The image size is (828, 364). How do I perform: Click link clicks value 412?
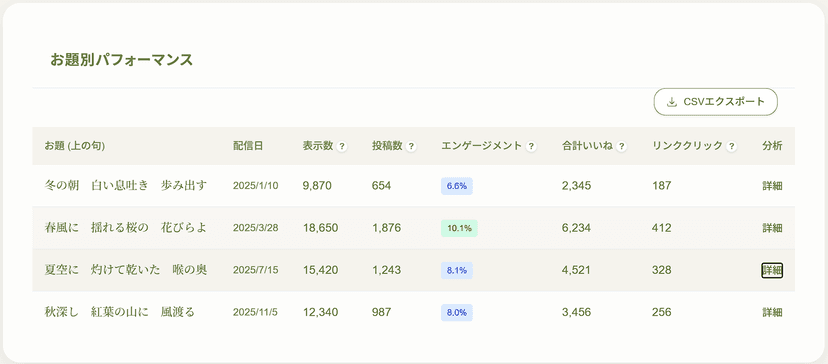coord(662,228)
